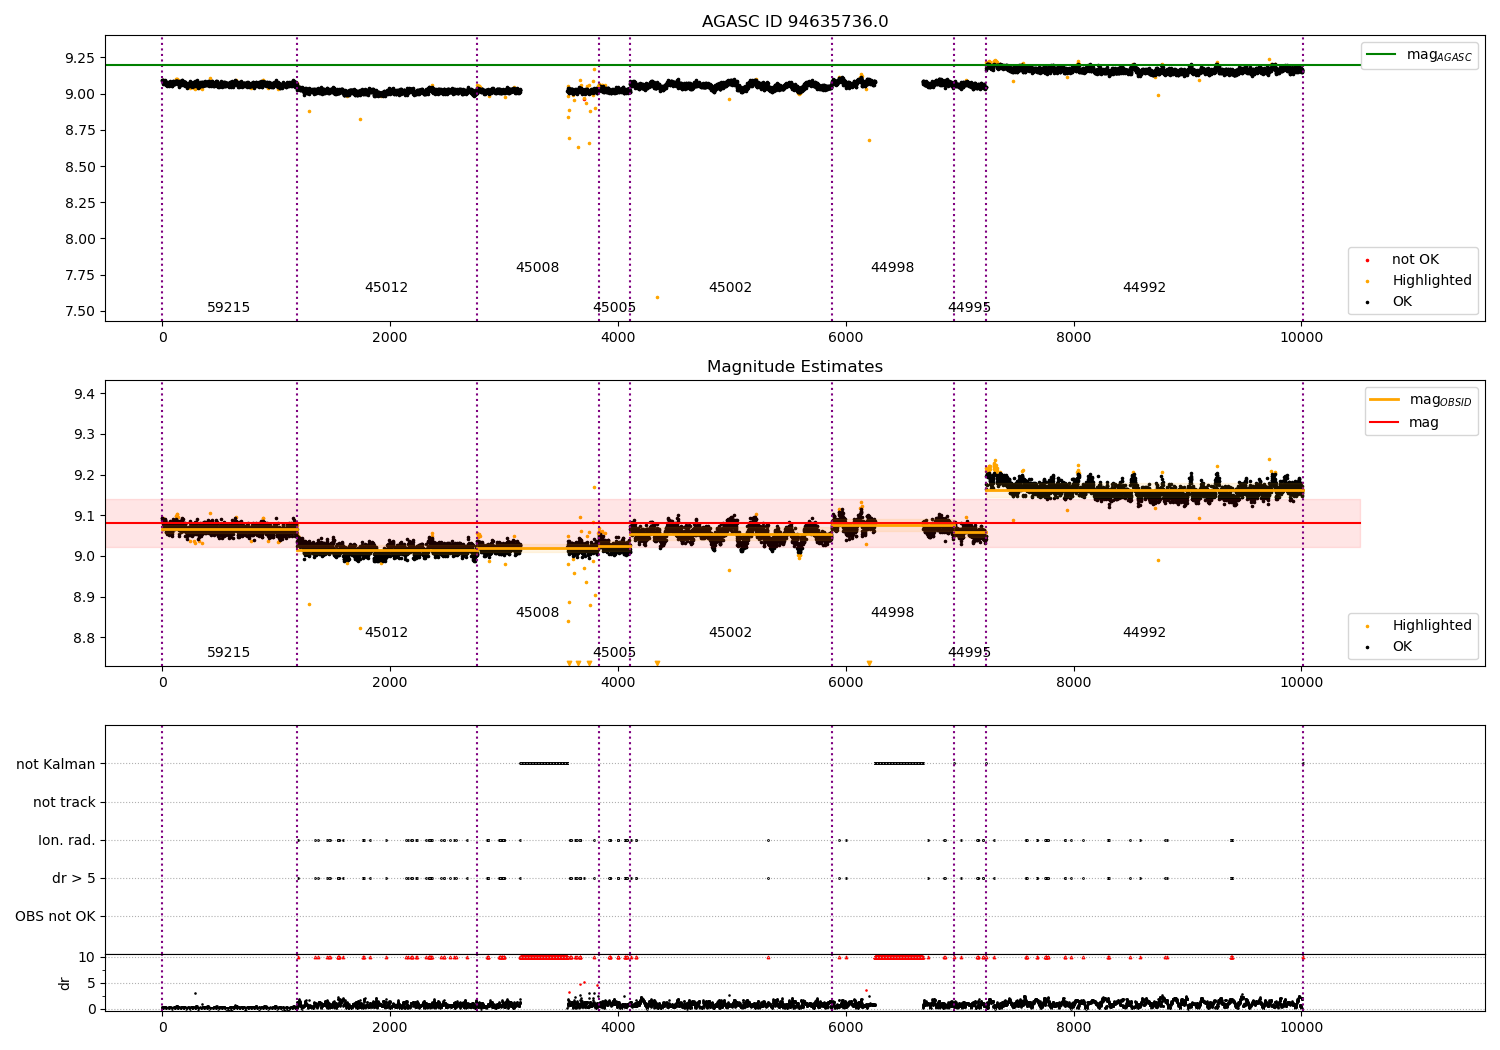Click the rotated 'dr' axis label
1500x1050 pixels.
point(65,983)
